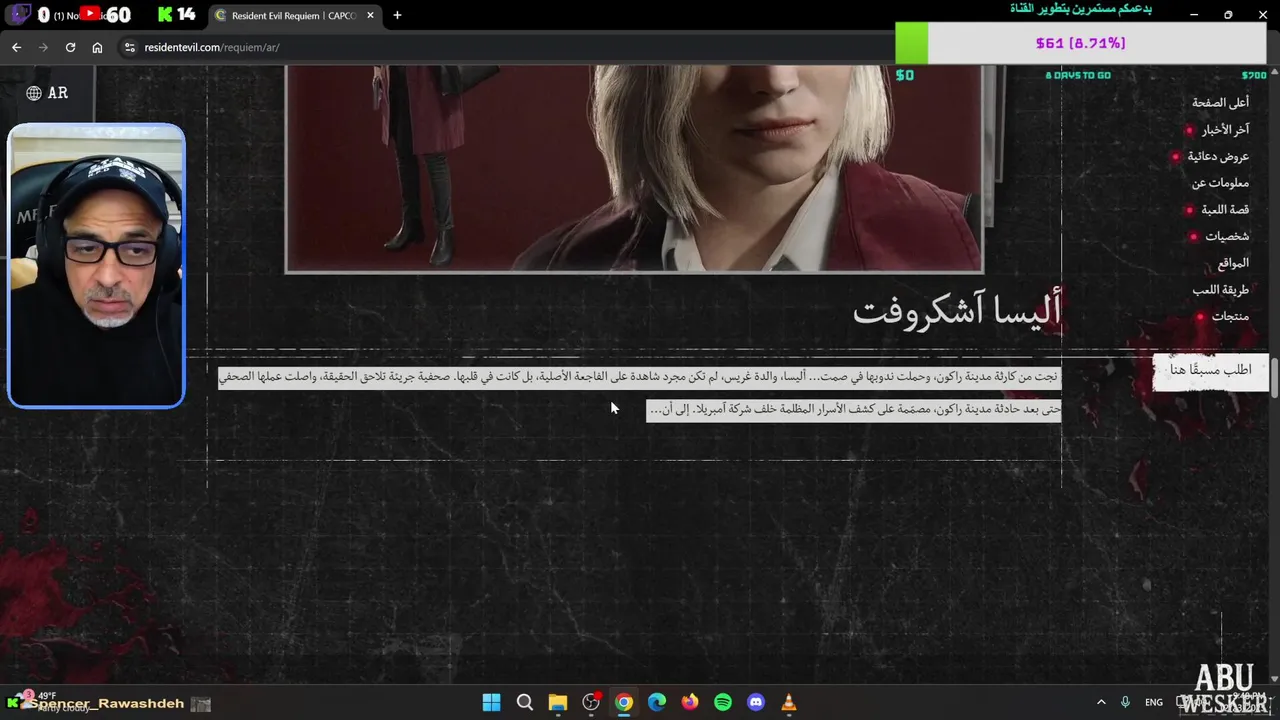
Task: Go back with browser back arrow
Action: pyautogui.click(x=16, y=47)
